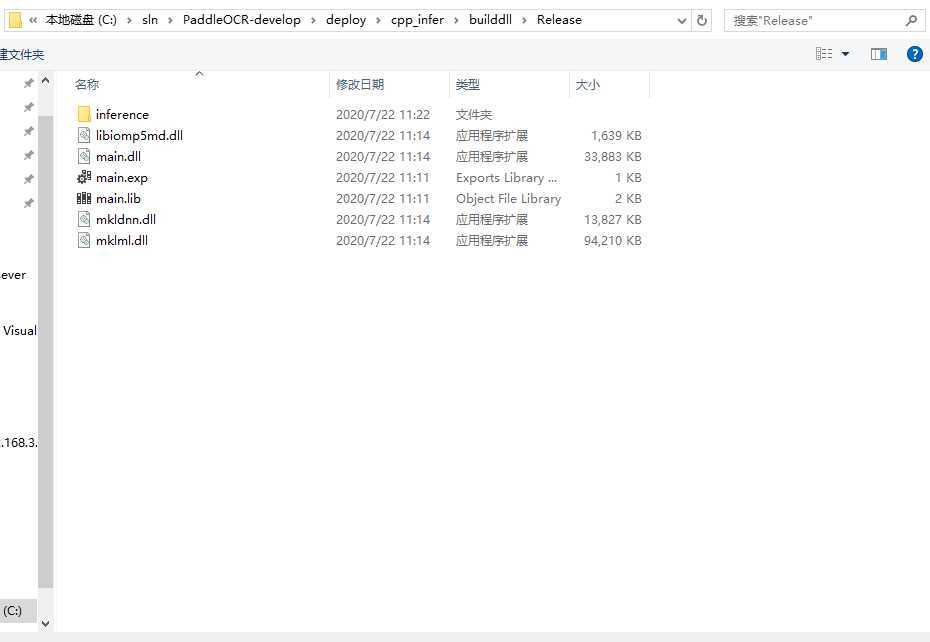
Task: Expand the hidden path chevron «
Action: pyautogui.click(x=33, y=20)
